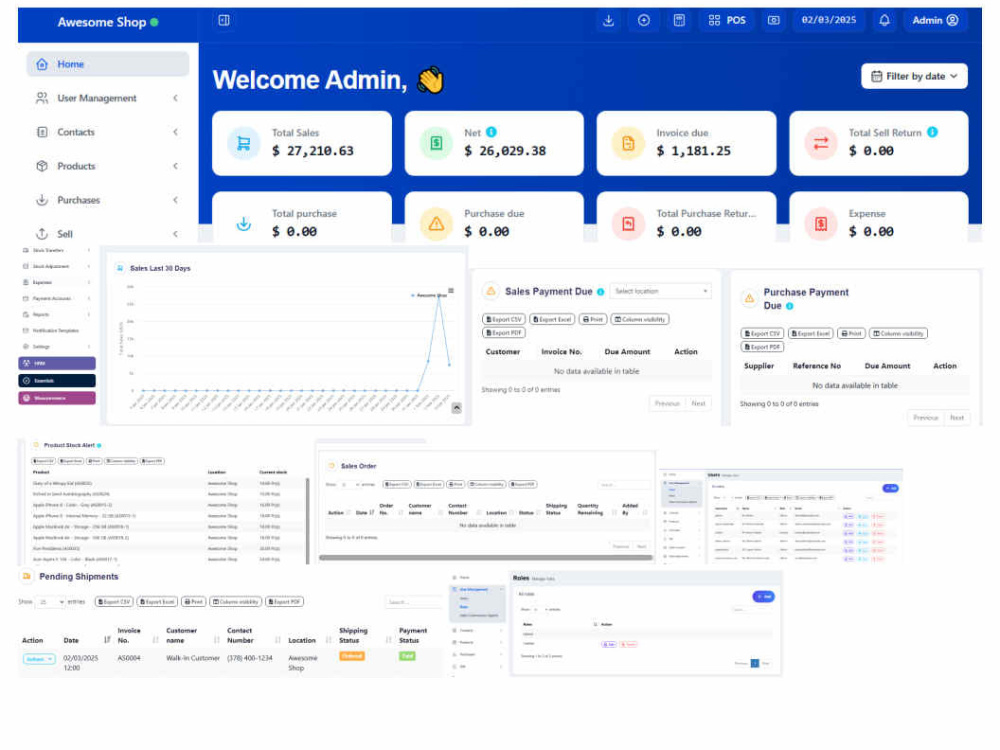Select page 1 in Roles pagination

[754, 663]
